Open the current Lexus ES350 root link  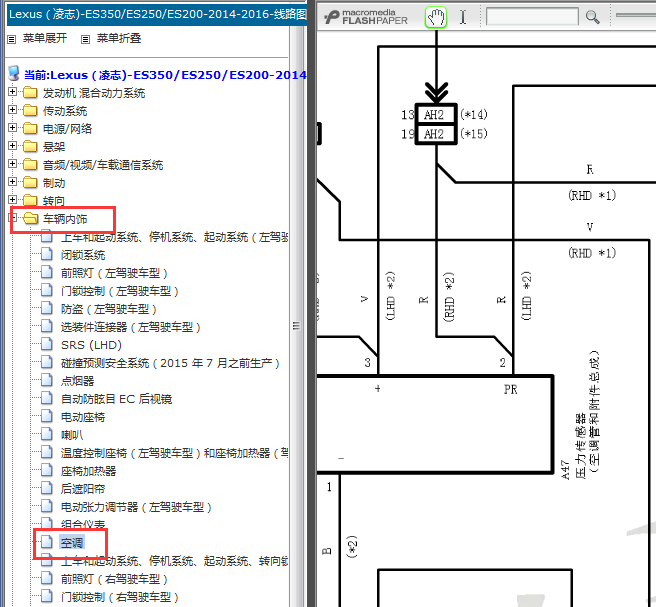pos(165,75)
